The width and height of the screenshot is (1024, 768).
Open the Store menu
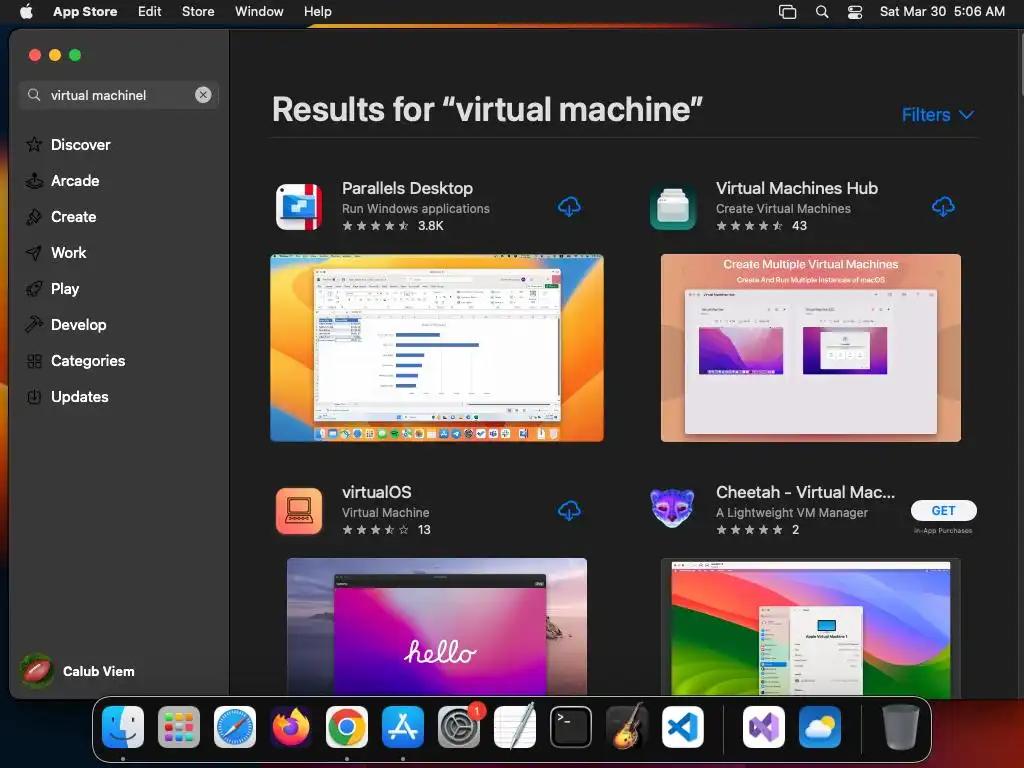(198, 12)
